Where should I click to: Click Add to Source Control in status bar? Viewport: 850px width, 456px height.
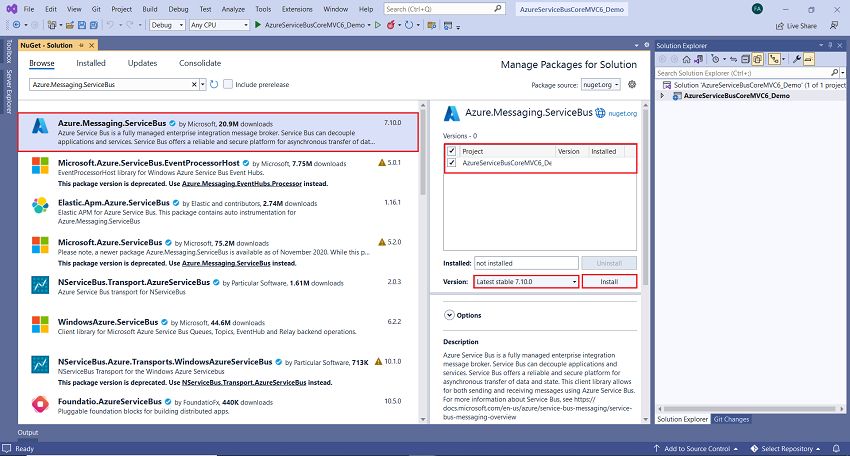697,448
